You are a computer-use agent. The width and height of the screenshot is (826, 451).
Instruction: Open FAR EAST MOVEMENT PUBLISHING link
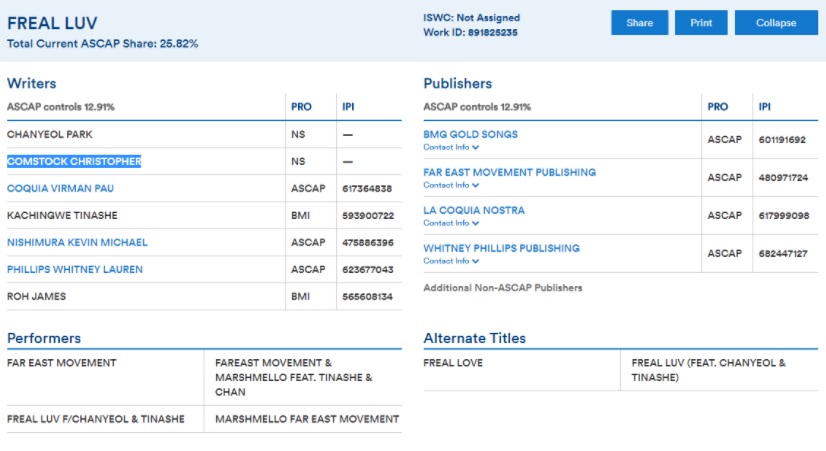pos(509,172)
